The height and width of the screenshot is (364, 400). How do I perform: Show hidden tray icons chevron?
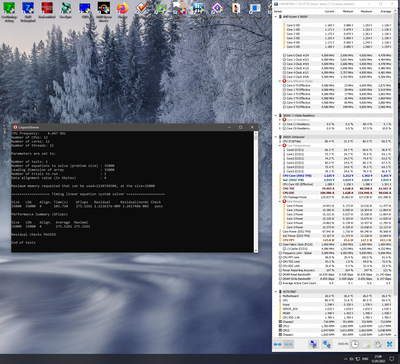[x=345, y=359]
